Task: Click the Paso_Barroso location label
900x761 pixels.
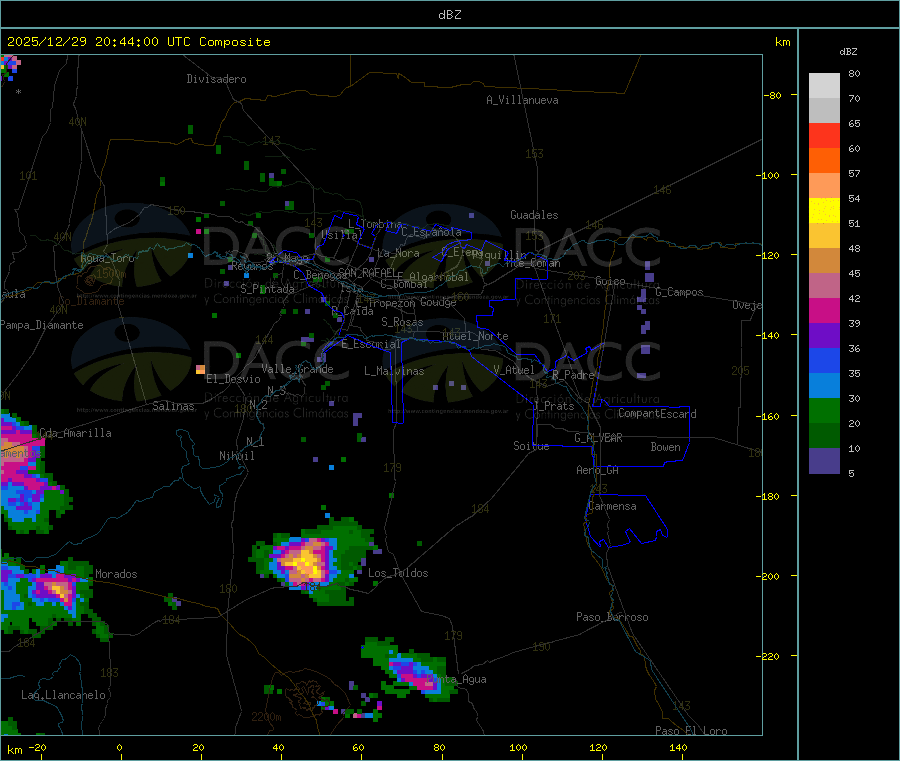Action: (612, 617)
